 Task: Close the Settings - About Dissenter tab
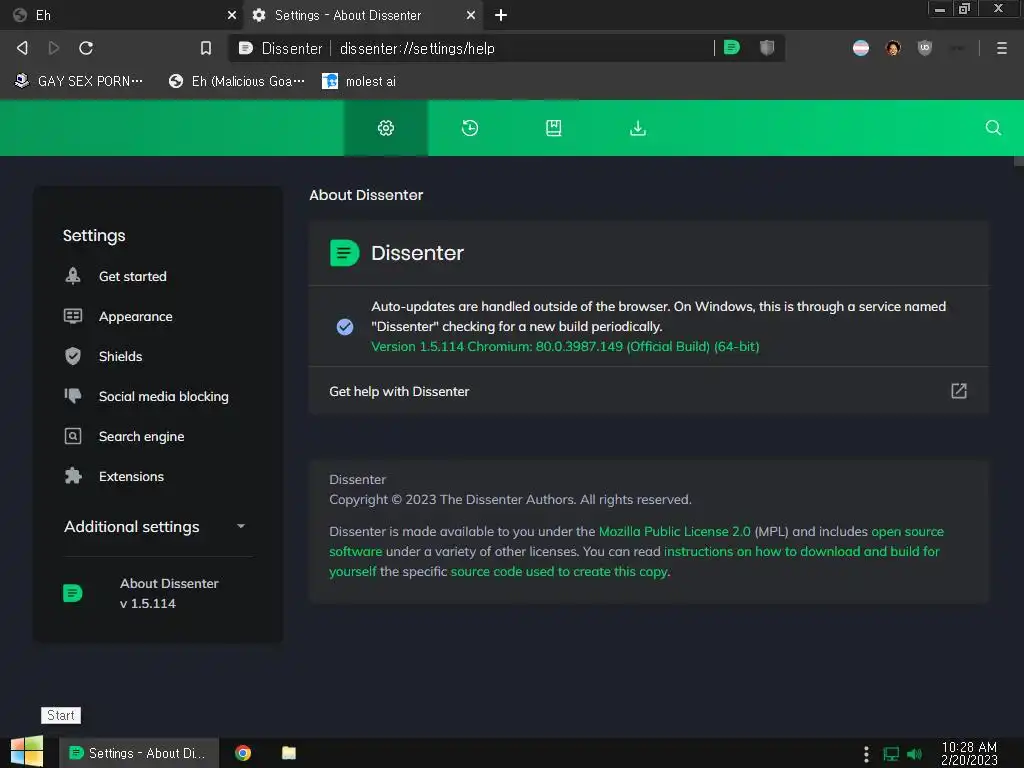click(470, 15)
